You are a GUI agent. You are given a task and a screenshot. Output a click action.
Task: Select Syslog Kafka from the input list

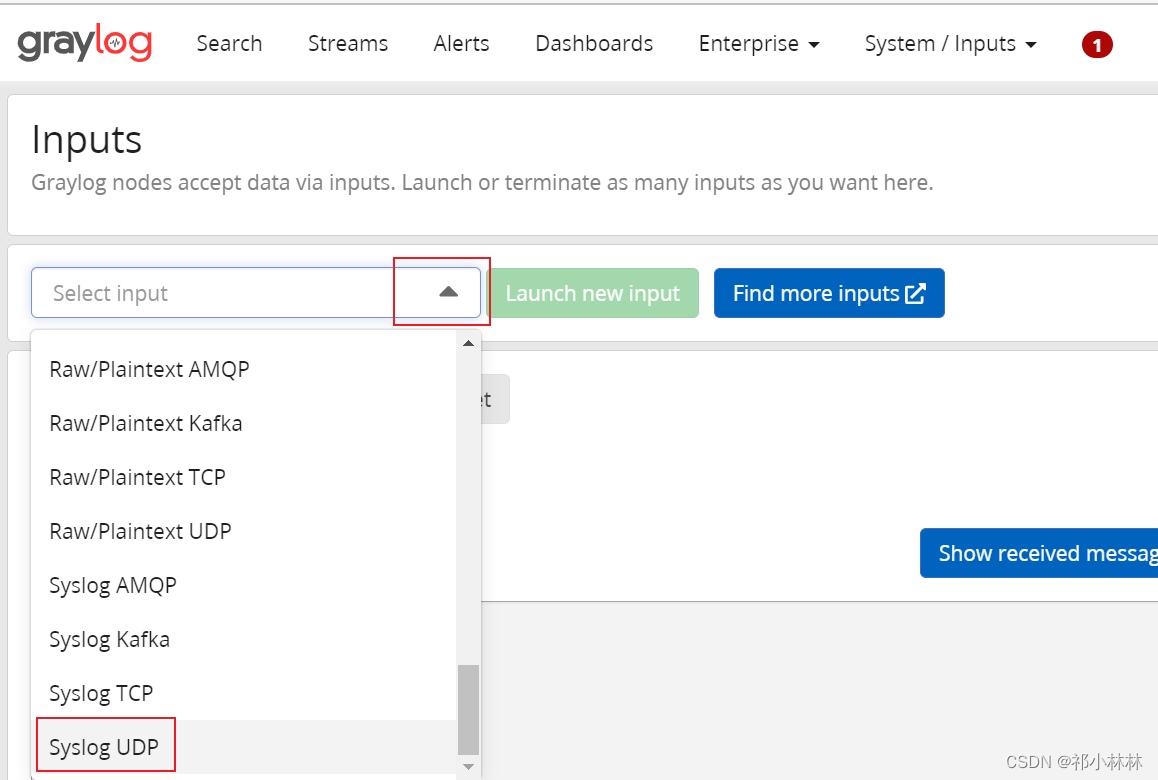[x=110, y=639]
